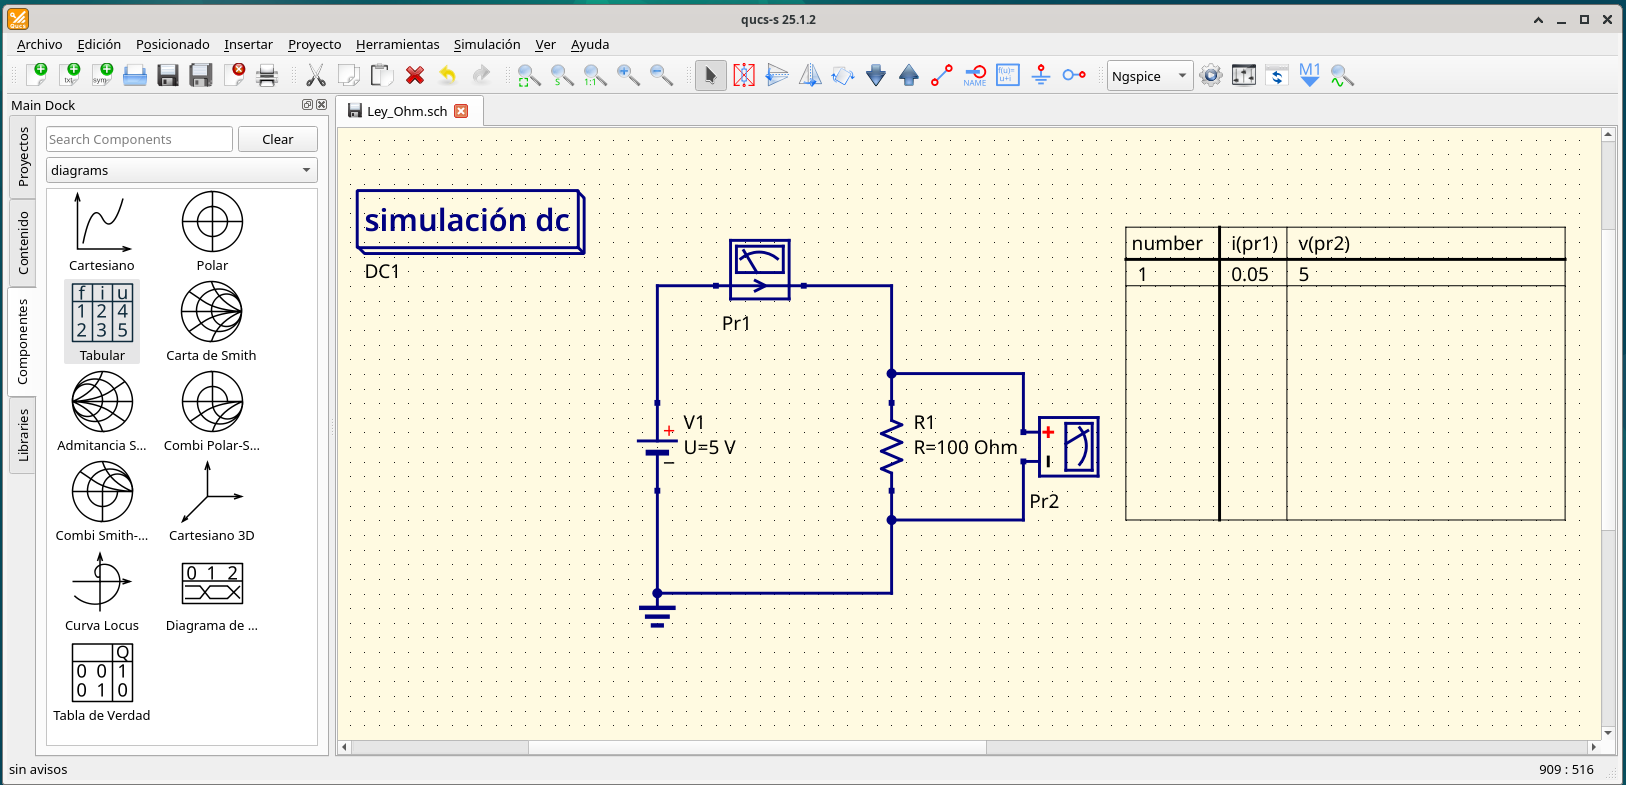Switch to the Libraries side tab
1626x785 pixels.
pyautogui.click(x=24, y=435)
